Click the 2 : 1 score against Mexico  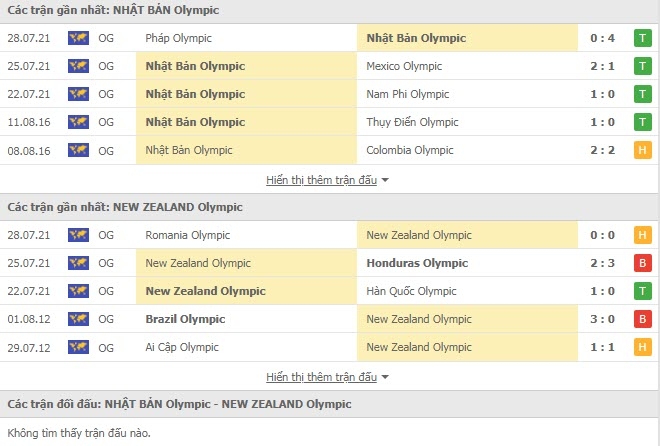(x=603, y=66)
